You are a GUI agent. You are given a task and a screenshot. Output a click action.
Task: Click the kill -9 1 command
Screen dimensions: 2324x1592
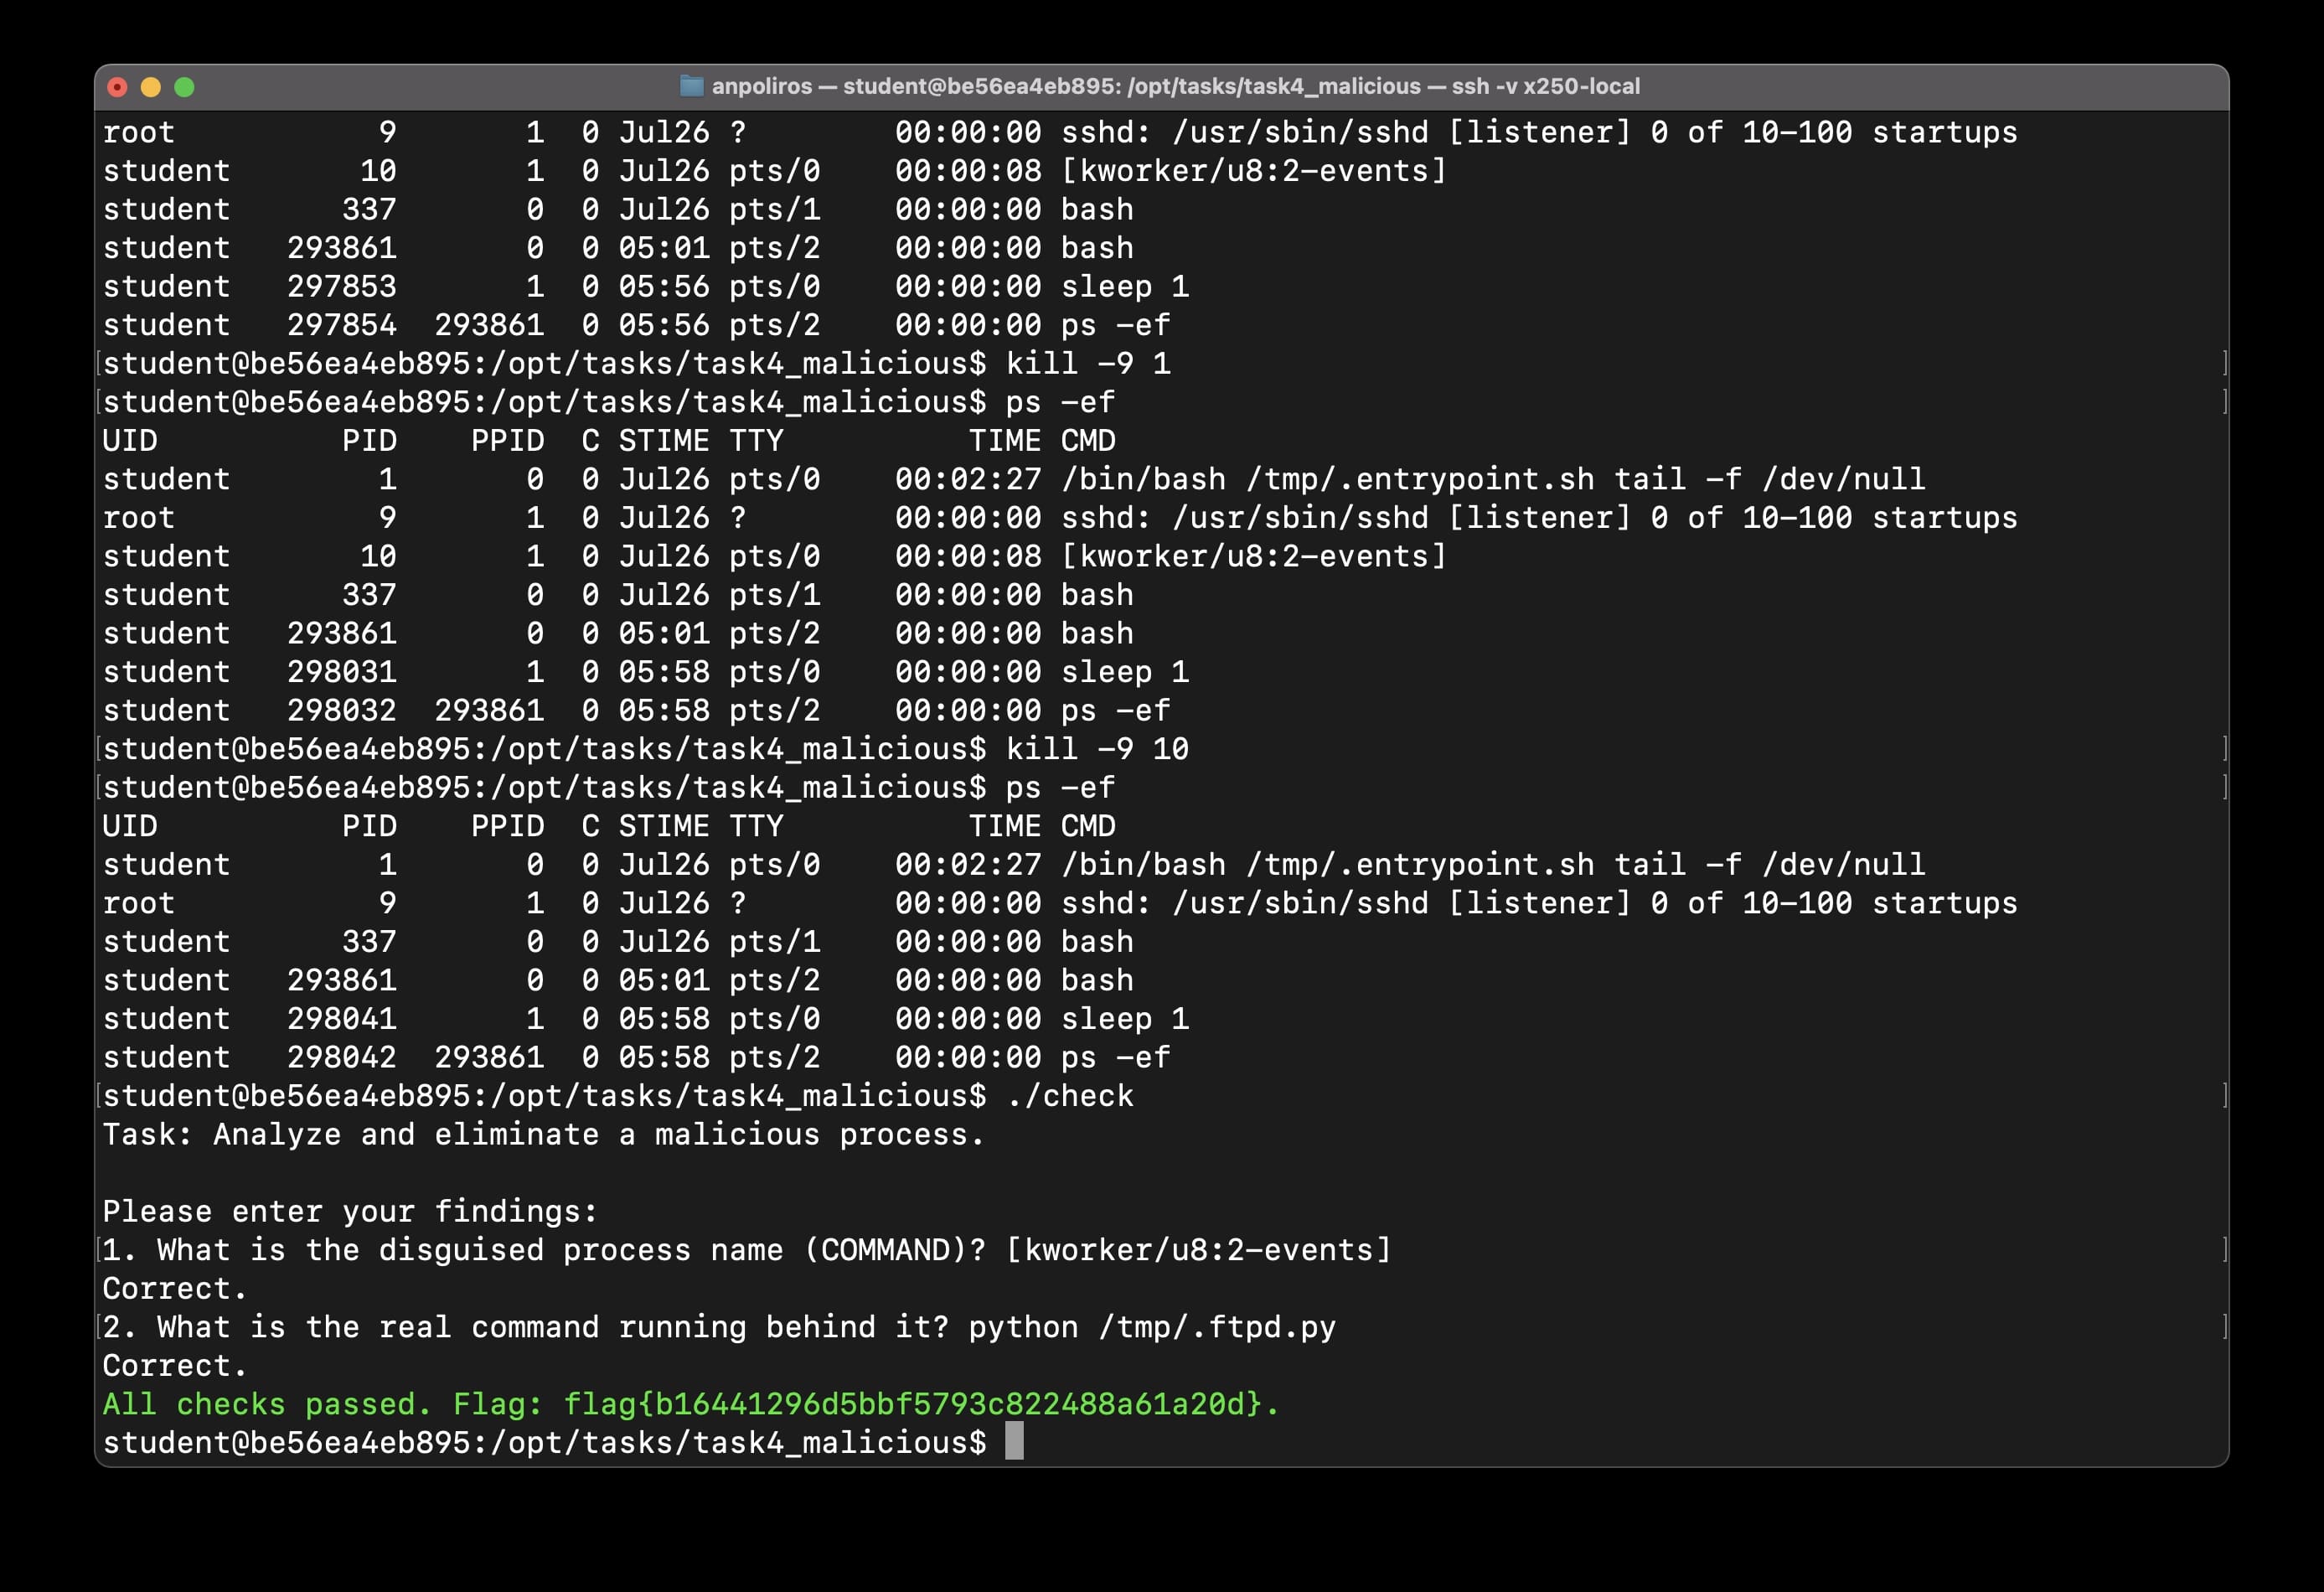click(x=1087, y=363)
